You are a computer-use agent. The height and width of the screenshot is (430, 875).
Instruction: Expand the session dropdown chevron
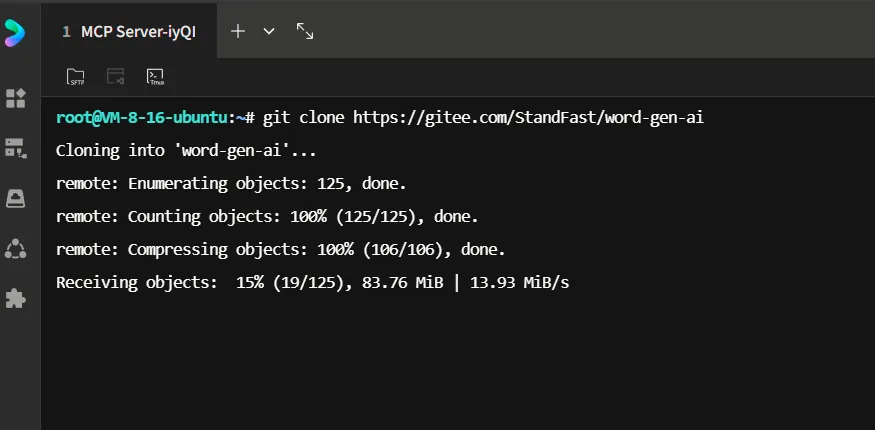tap(269, 31)
